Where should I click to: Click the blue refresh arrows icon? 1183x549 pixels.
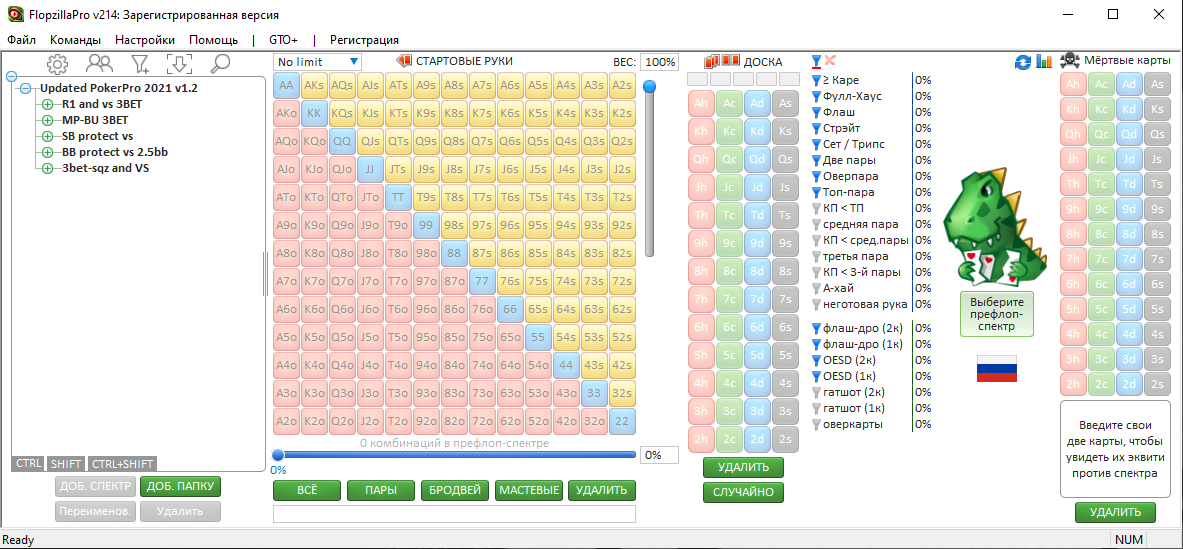[1024, 62]
